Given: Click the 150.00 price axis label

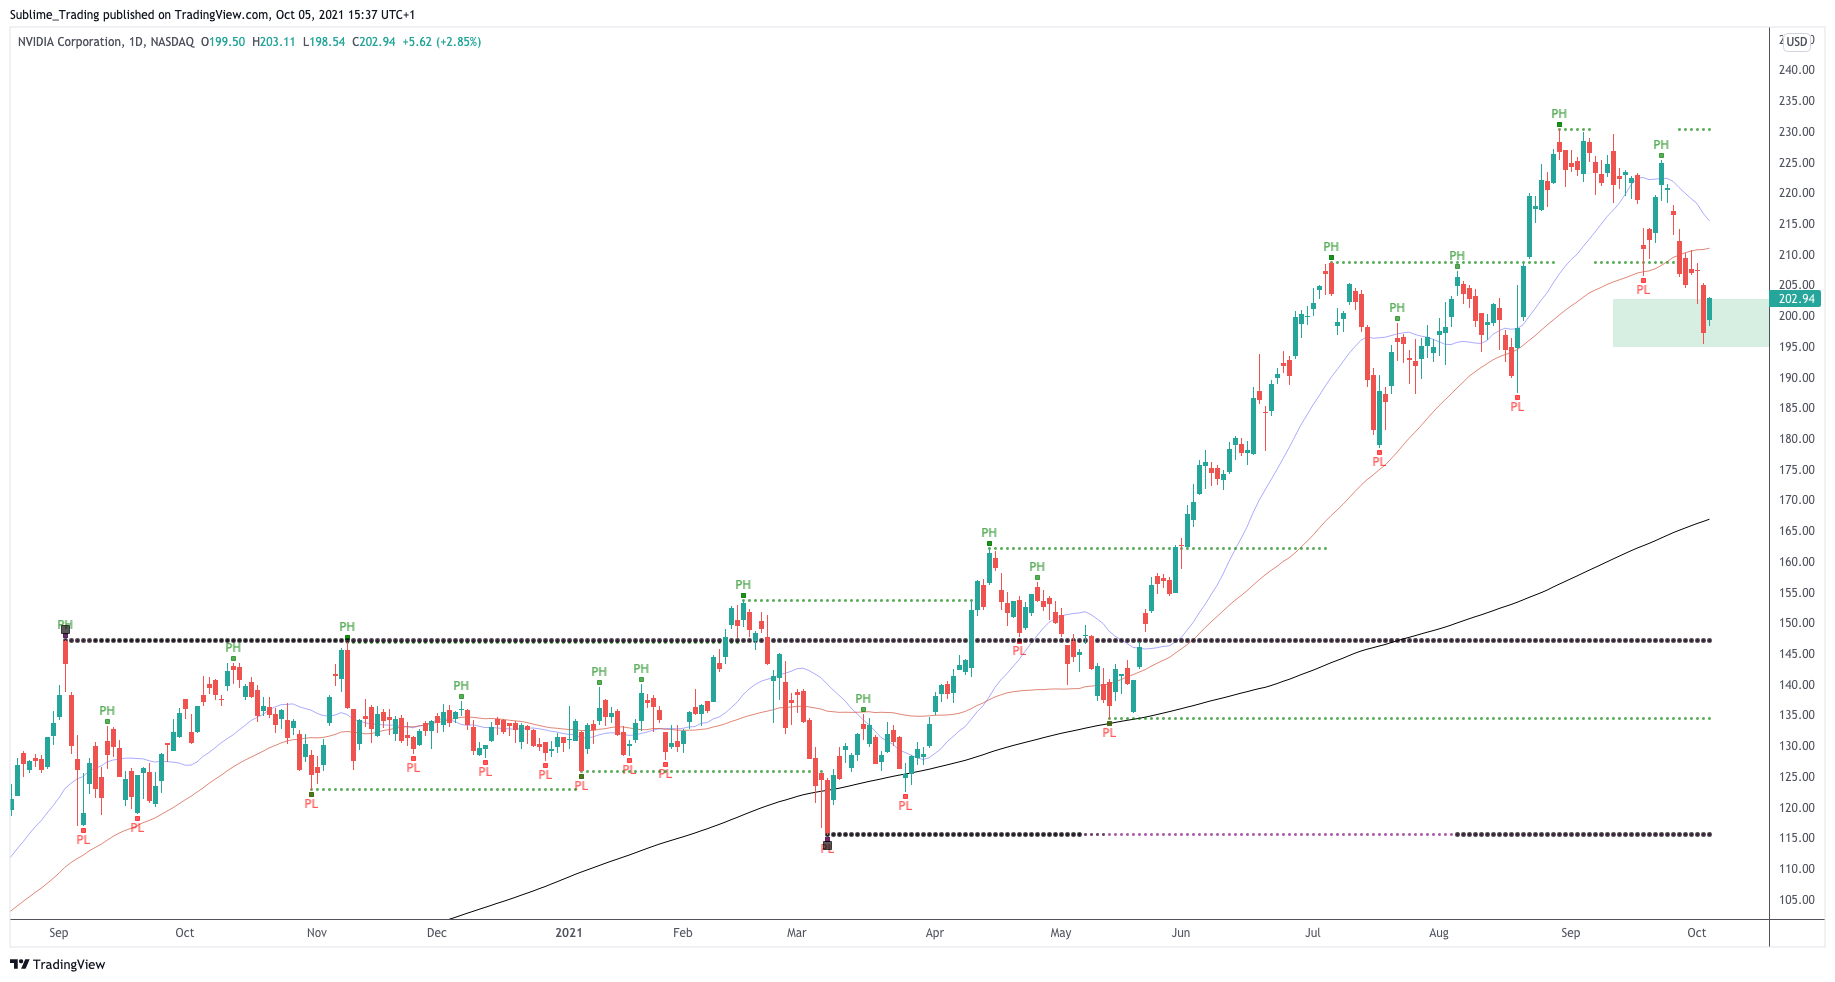Looking at the screenshot, I should coord(1796,623).
